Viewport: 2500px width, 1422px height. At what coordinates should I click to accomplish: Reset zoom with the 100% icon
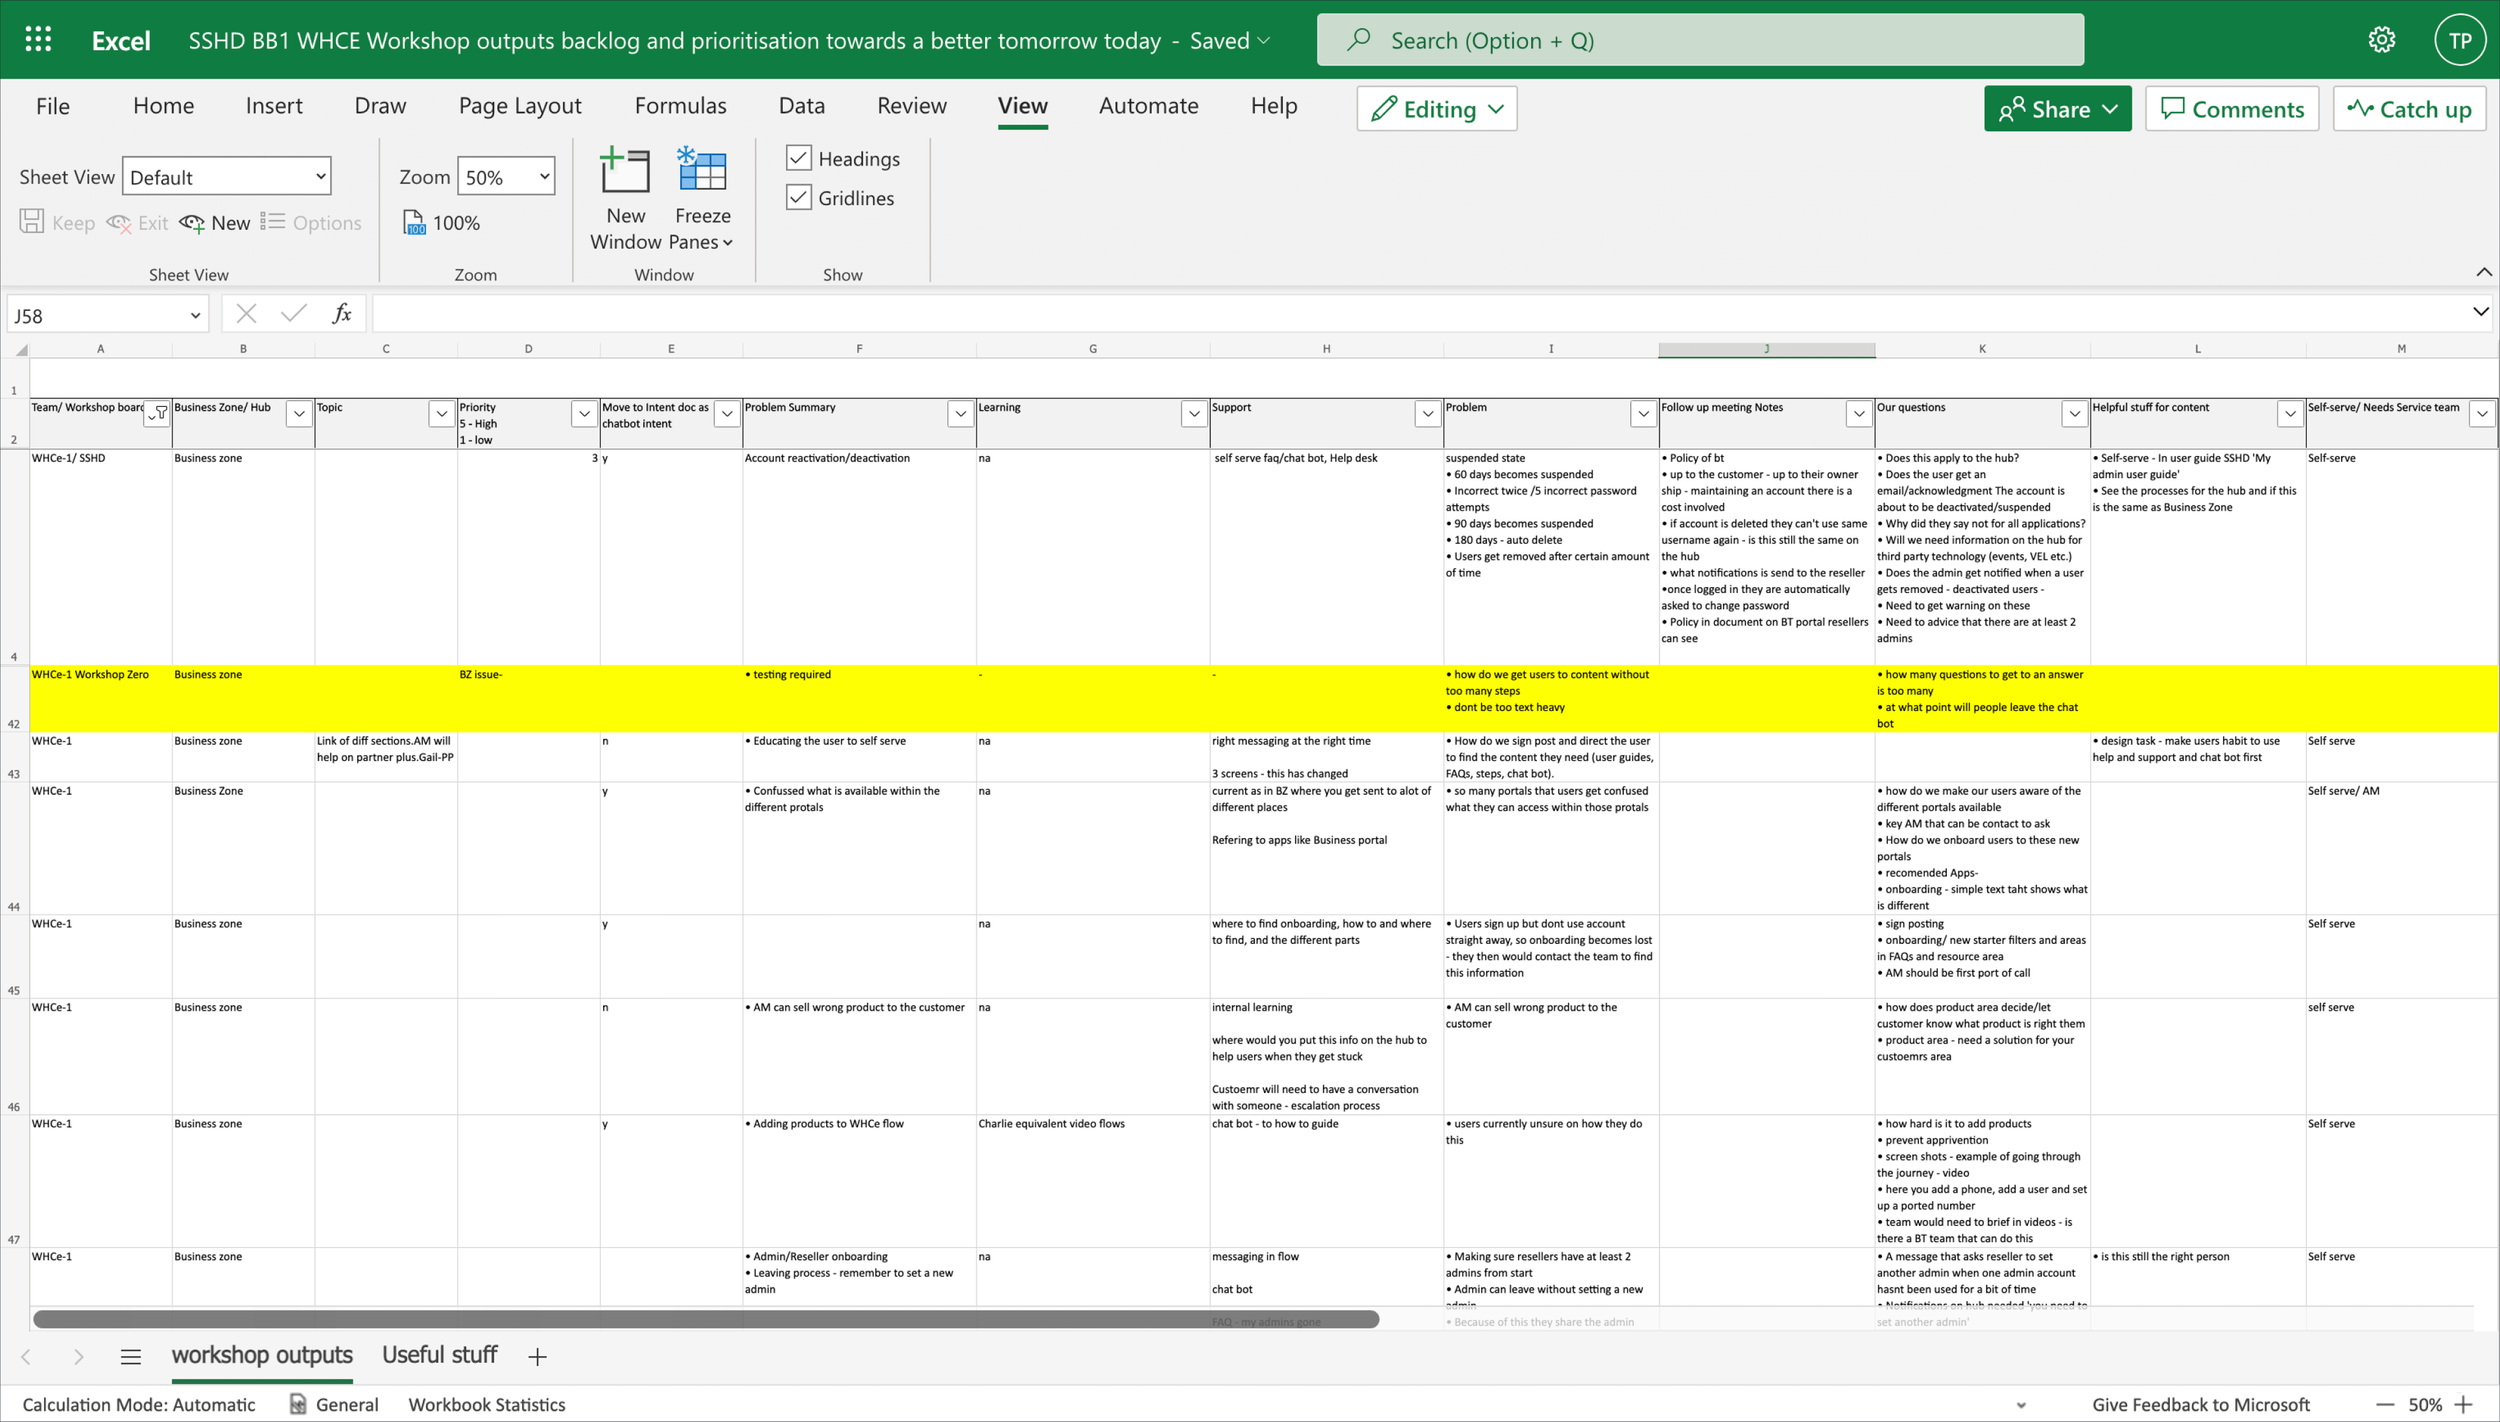[415, 222]
